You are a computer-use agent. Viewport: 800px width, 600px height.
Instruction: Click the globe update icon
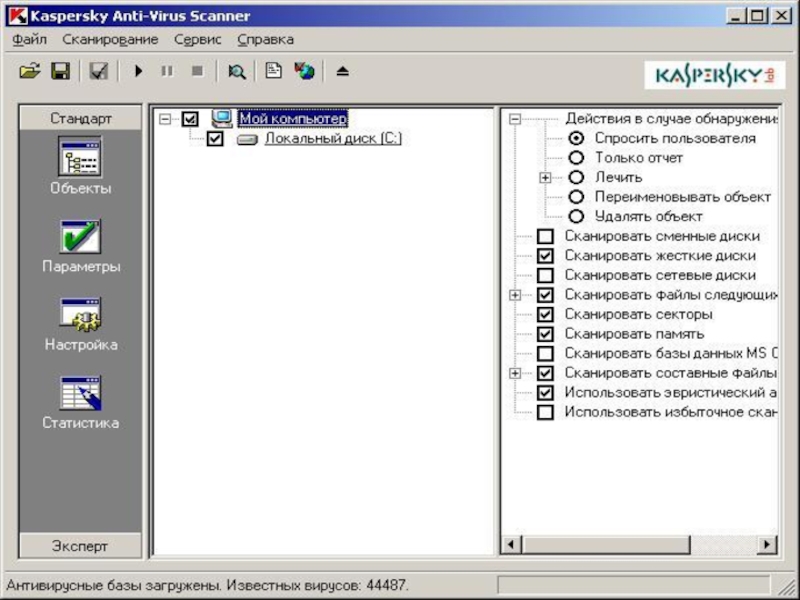click(x=305, y=71)
